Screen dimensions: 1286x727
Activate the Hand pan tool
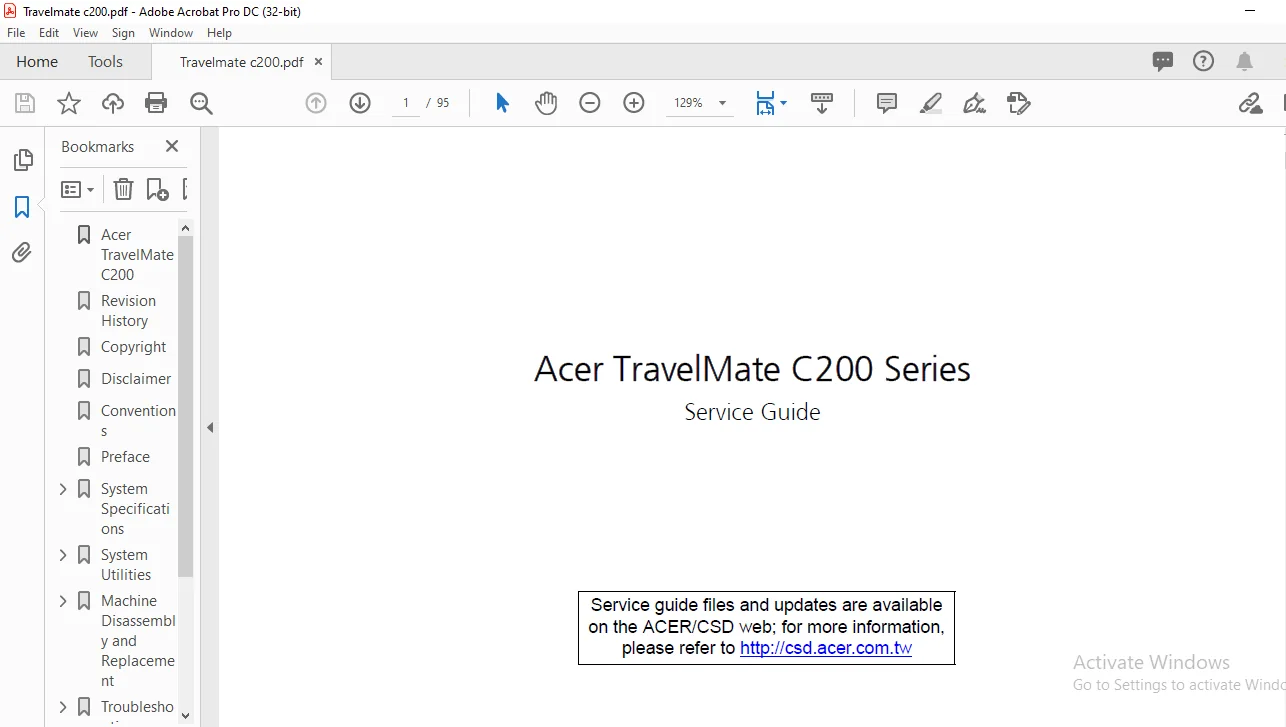545,103
